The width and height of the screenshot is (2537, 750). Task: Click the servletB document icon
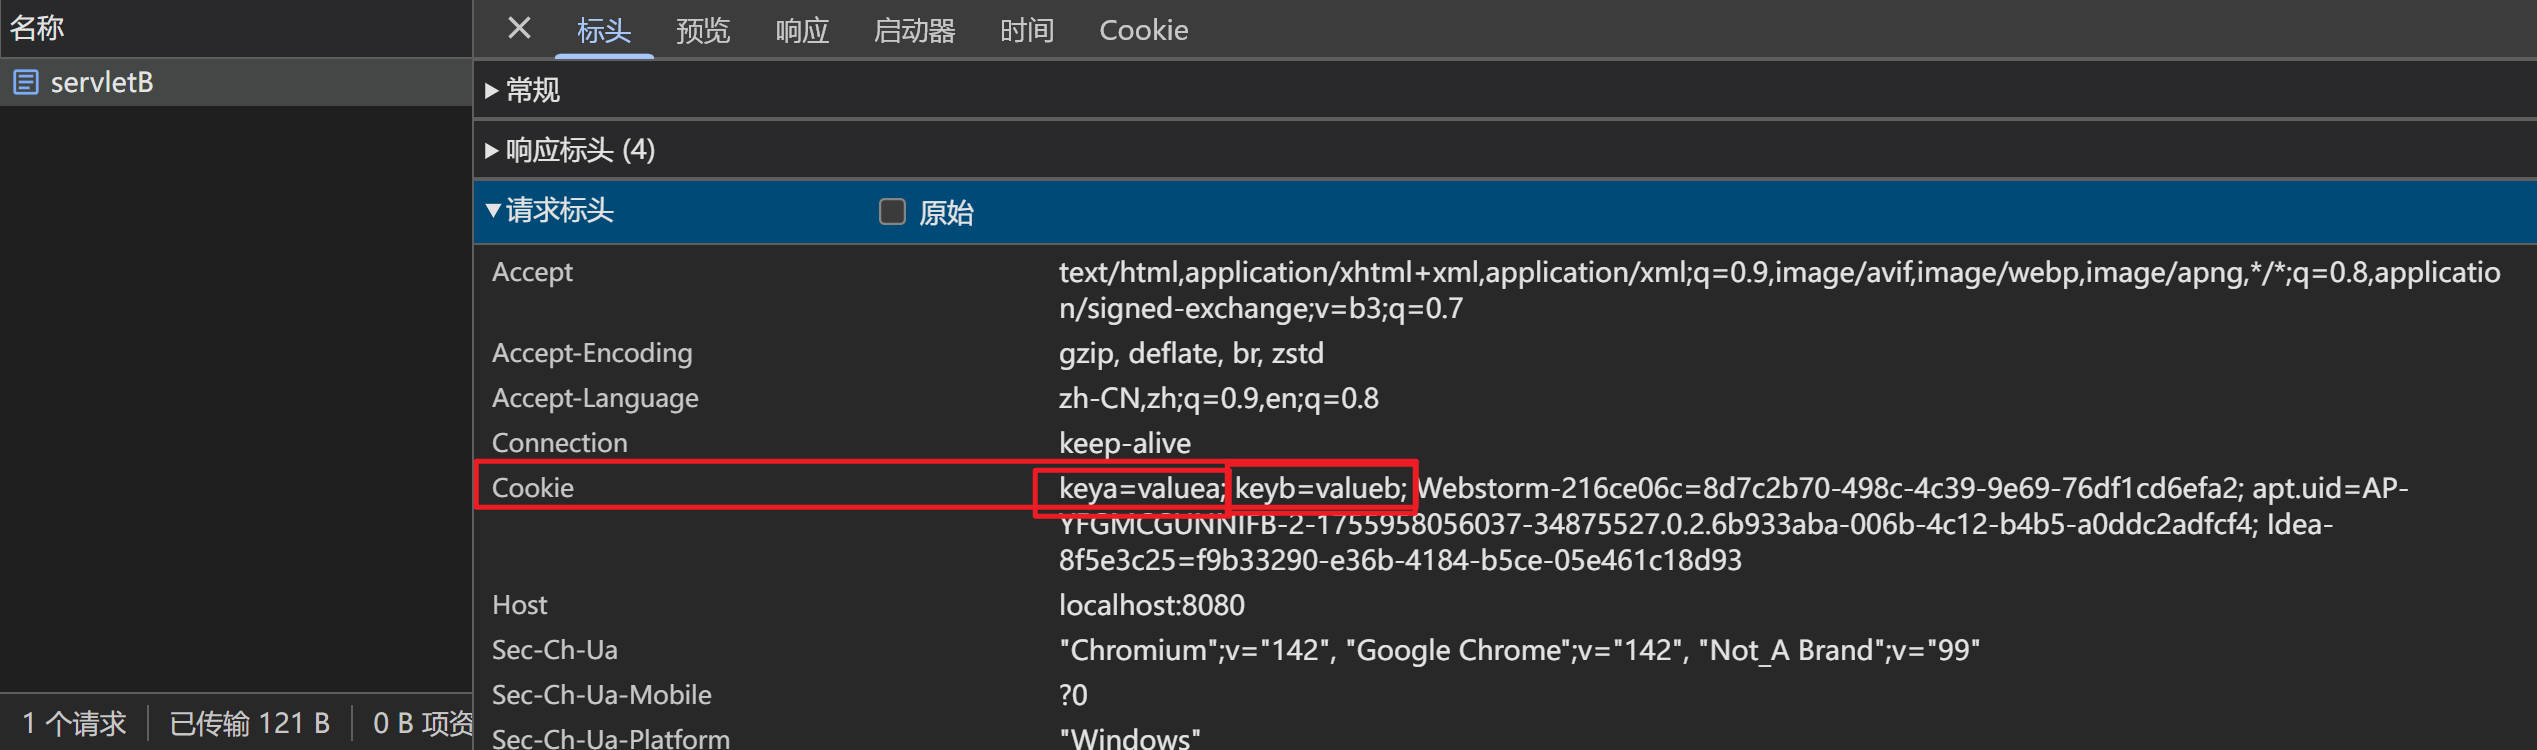click(26, 82)
